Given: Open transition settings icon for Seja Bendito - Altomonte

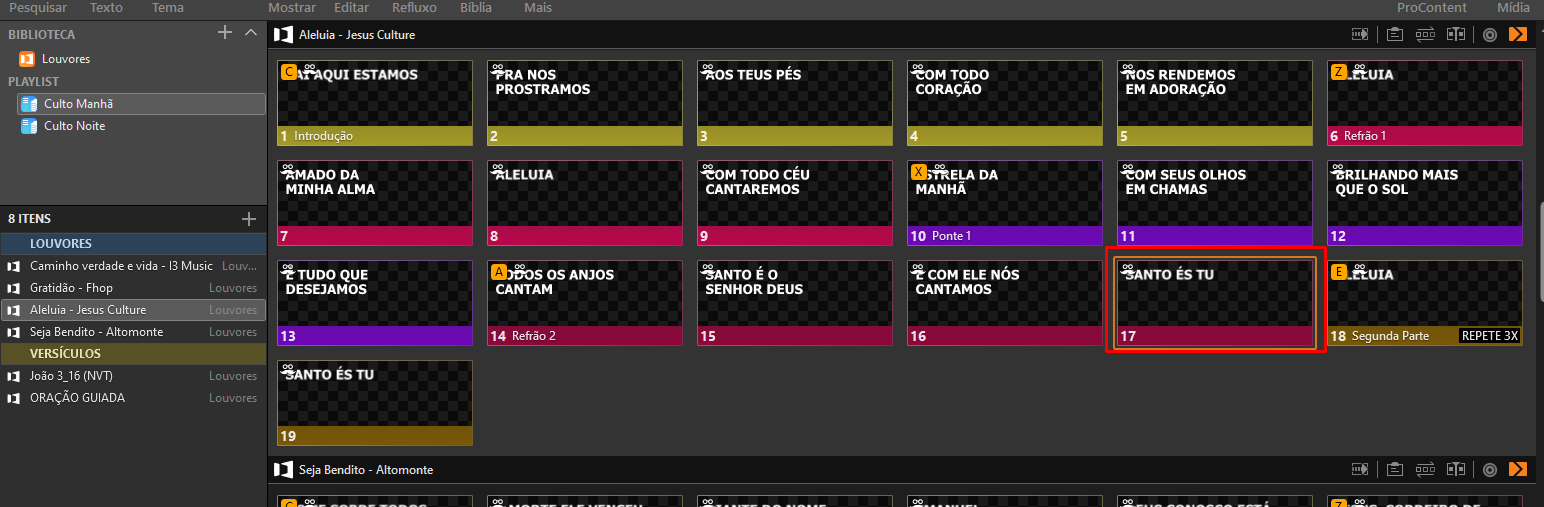Looking at the screenshot, I should [1360, 469].
